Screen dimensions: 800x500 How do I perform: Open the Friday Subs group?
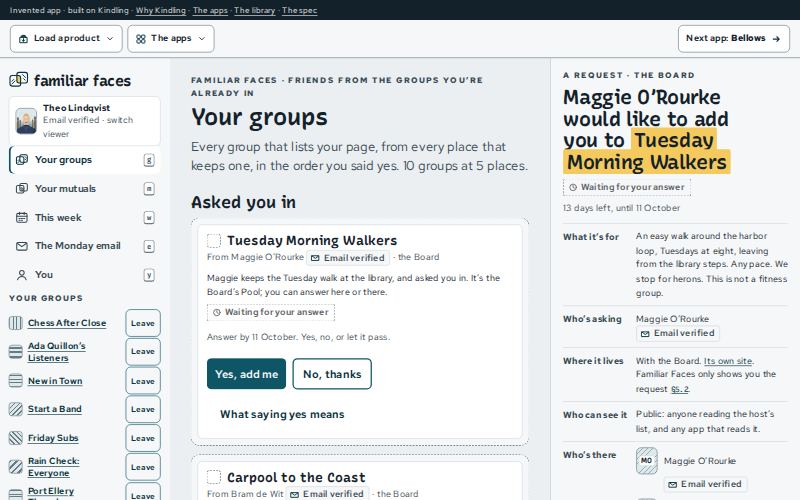(53, 438)
